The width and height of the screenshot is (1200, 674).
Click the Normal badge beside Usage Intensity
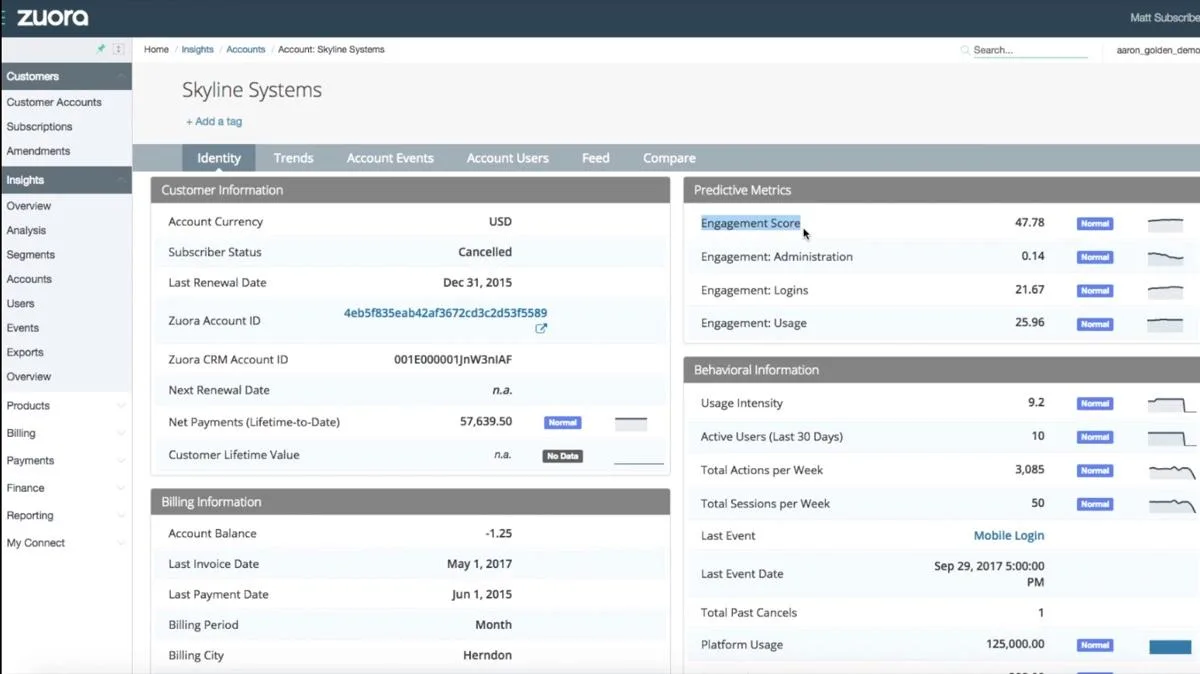[x=1095, y=404]
